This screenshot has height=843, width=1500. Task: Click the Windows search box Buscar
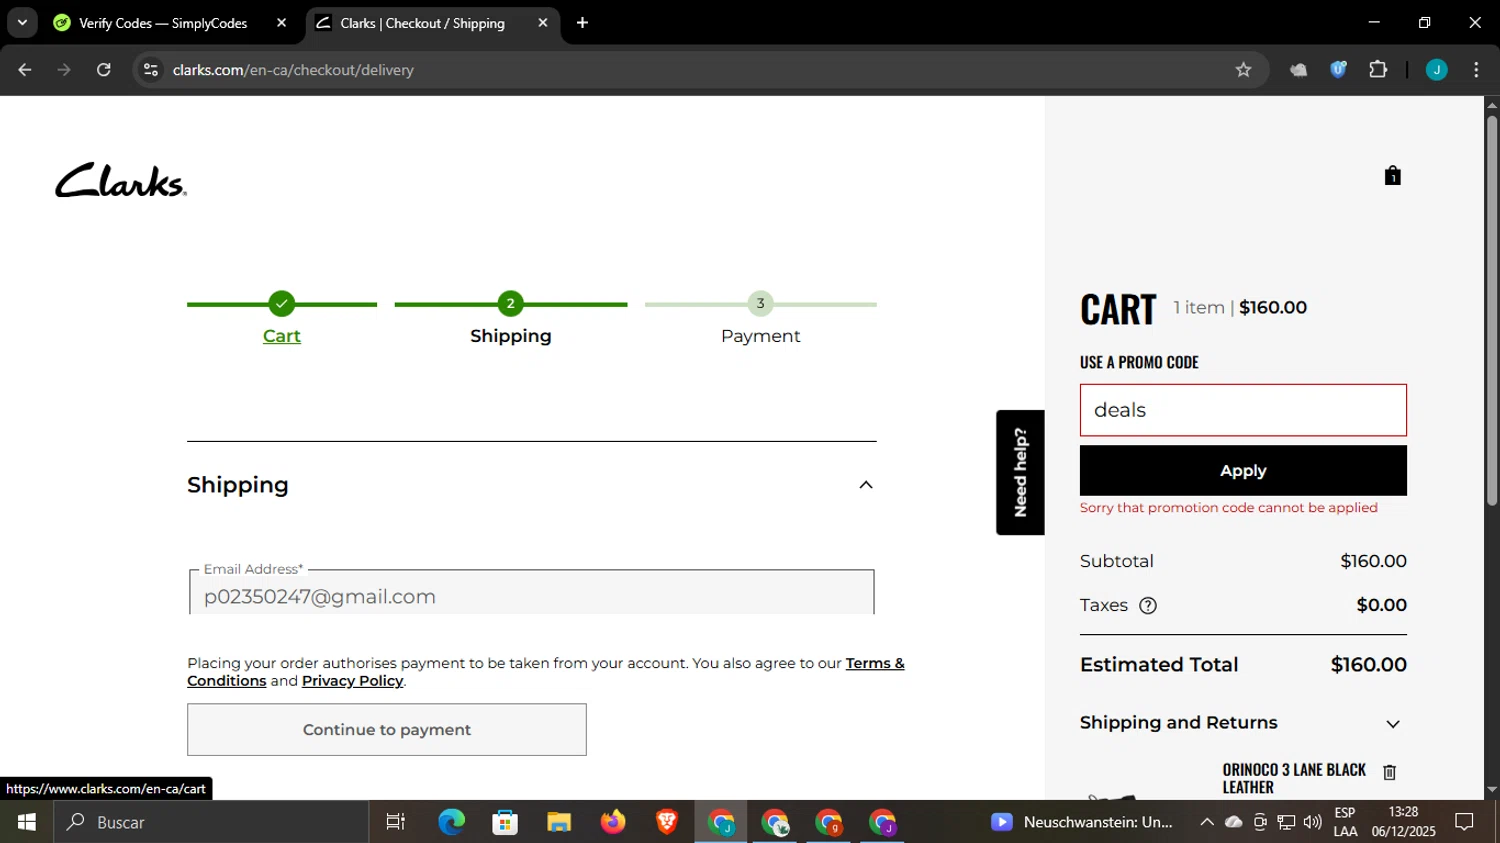point(212,822)
